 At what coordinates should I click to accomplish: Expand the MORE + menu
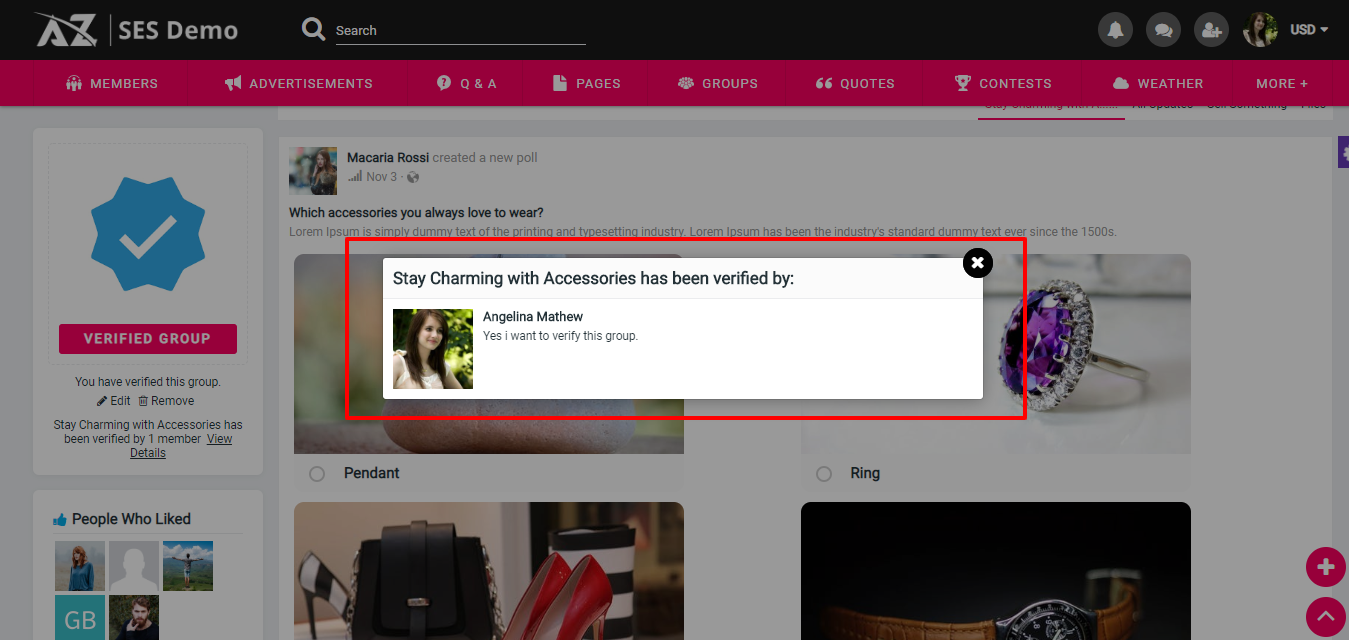(x=1282, y=83)
